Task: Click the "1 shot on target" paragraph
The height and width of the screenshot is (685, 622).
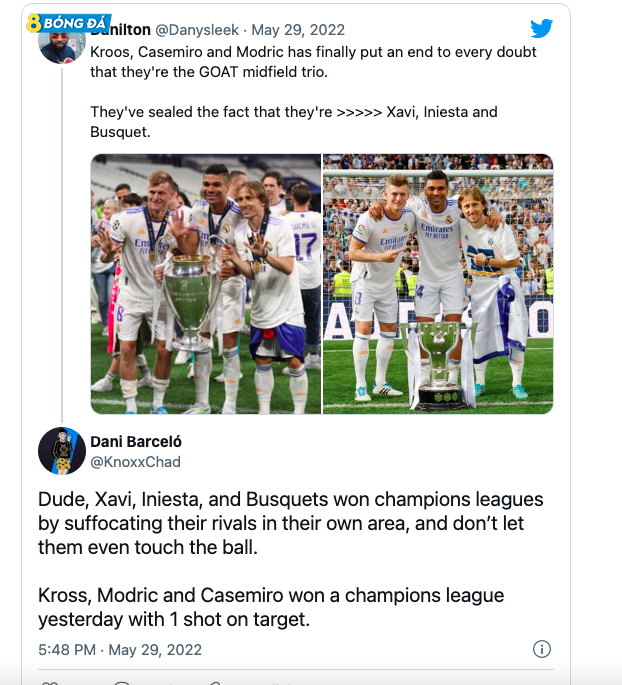Action: (270, 607)
